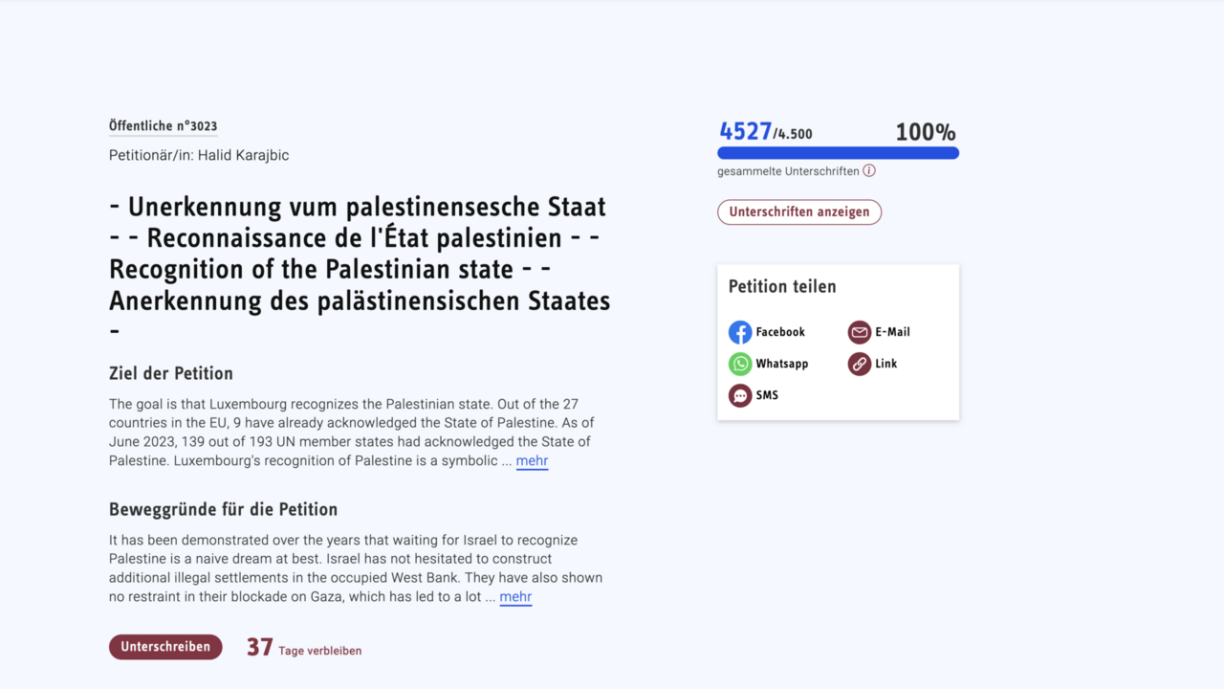The image size is (1224, 689).
Task: Expand Beweggründe text via mehr link
Action: (x=515, y=597)
